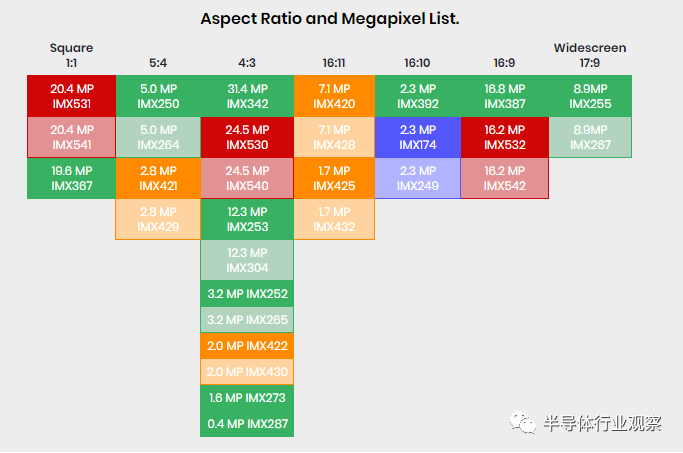
Task: Click the Aspect Ratio and Megapixel List title
Action: point(329,19)
